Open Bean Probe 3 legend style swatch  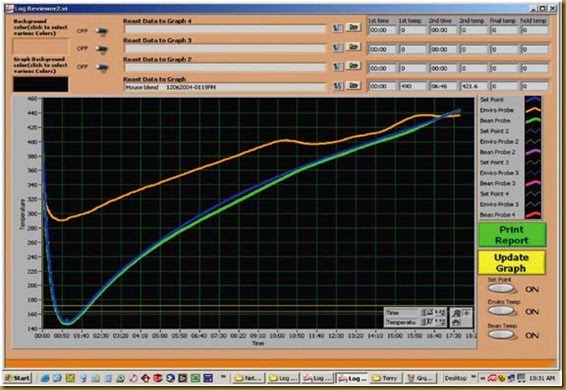[x=533, y=183]
